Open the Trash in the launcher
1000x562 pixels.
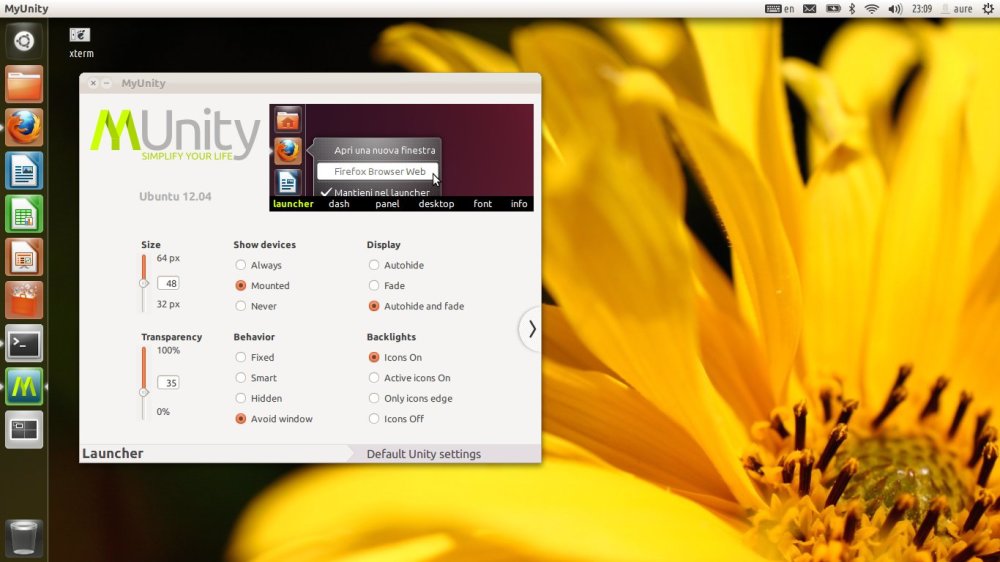pos(24,537)
